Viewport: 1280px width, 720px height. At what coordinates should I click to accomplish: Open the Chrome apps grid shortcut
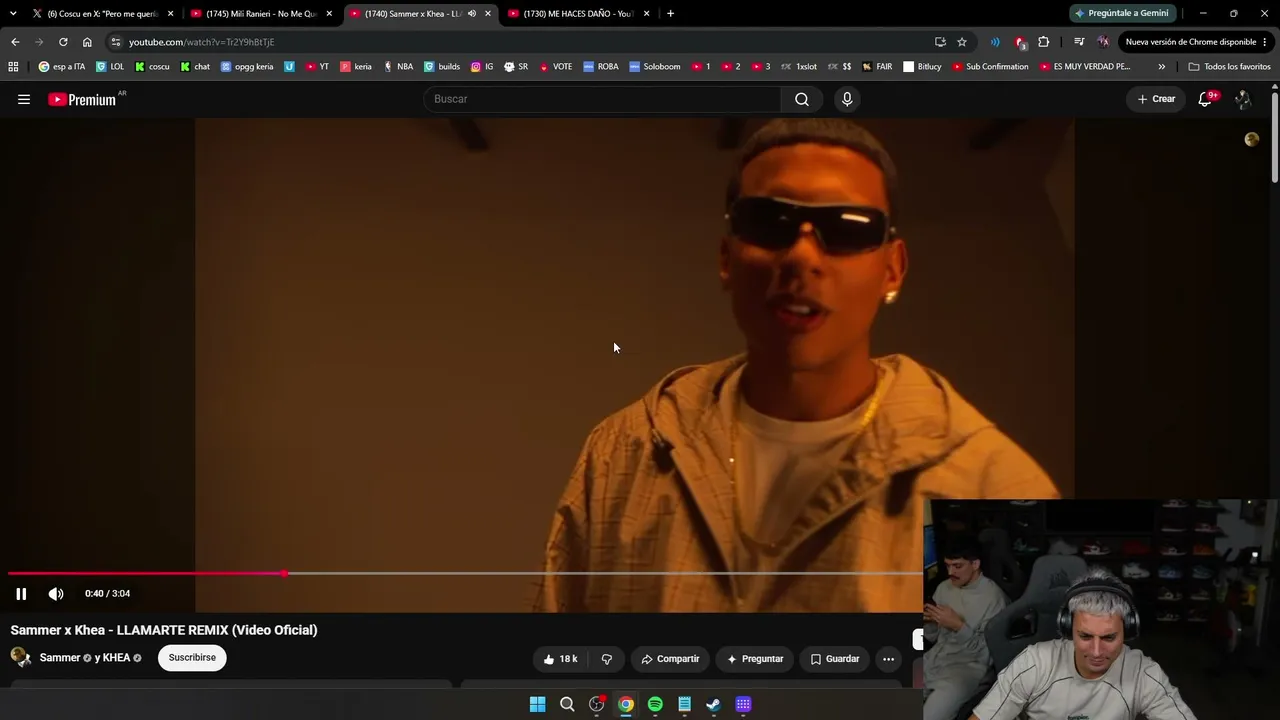click(x=13, y=67)
